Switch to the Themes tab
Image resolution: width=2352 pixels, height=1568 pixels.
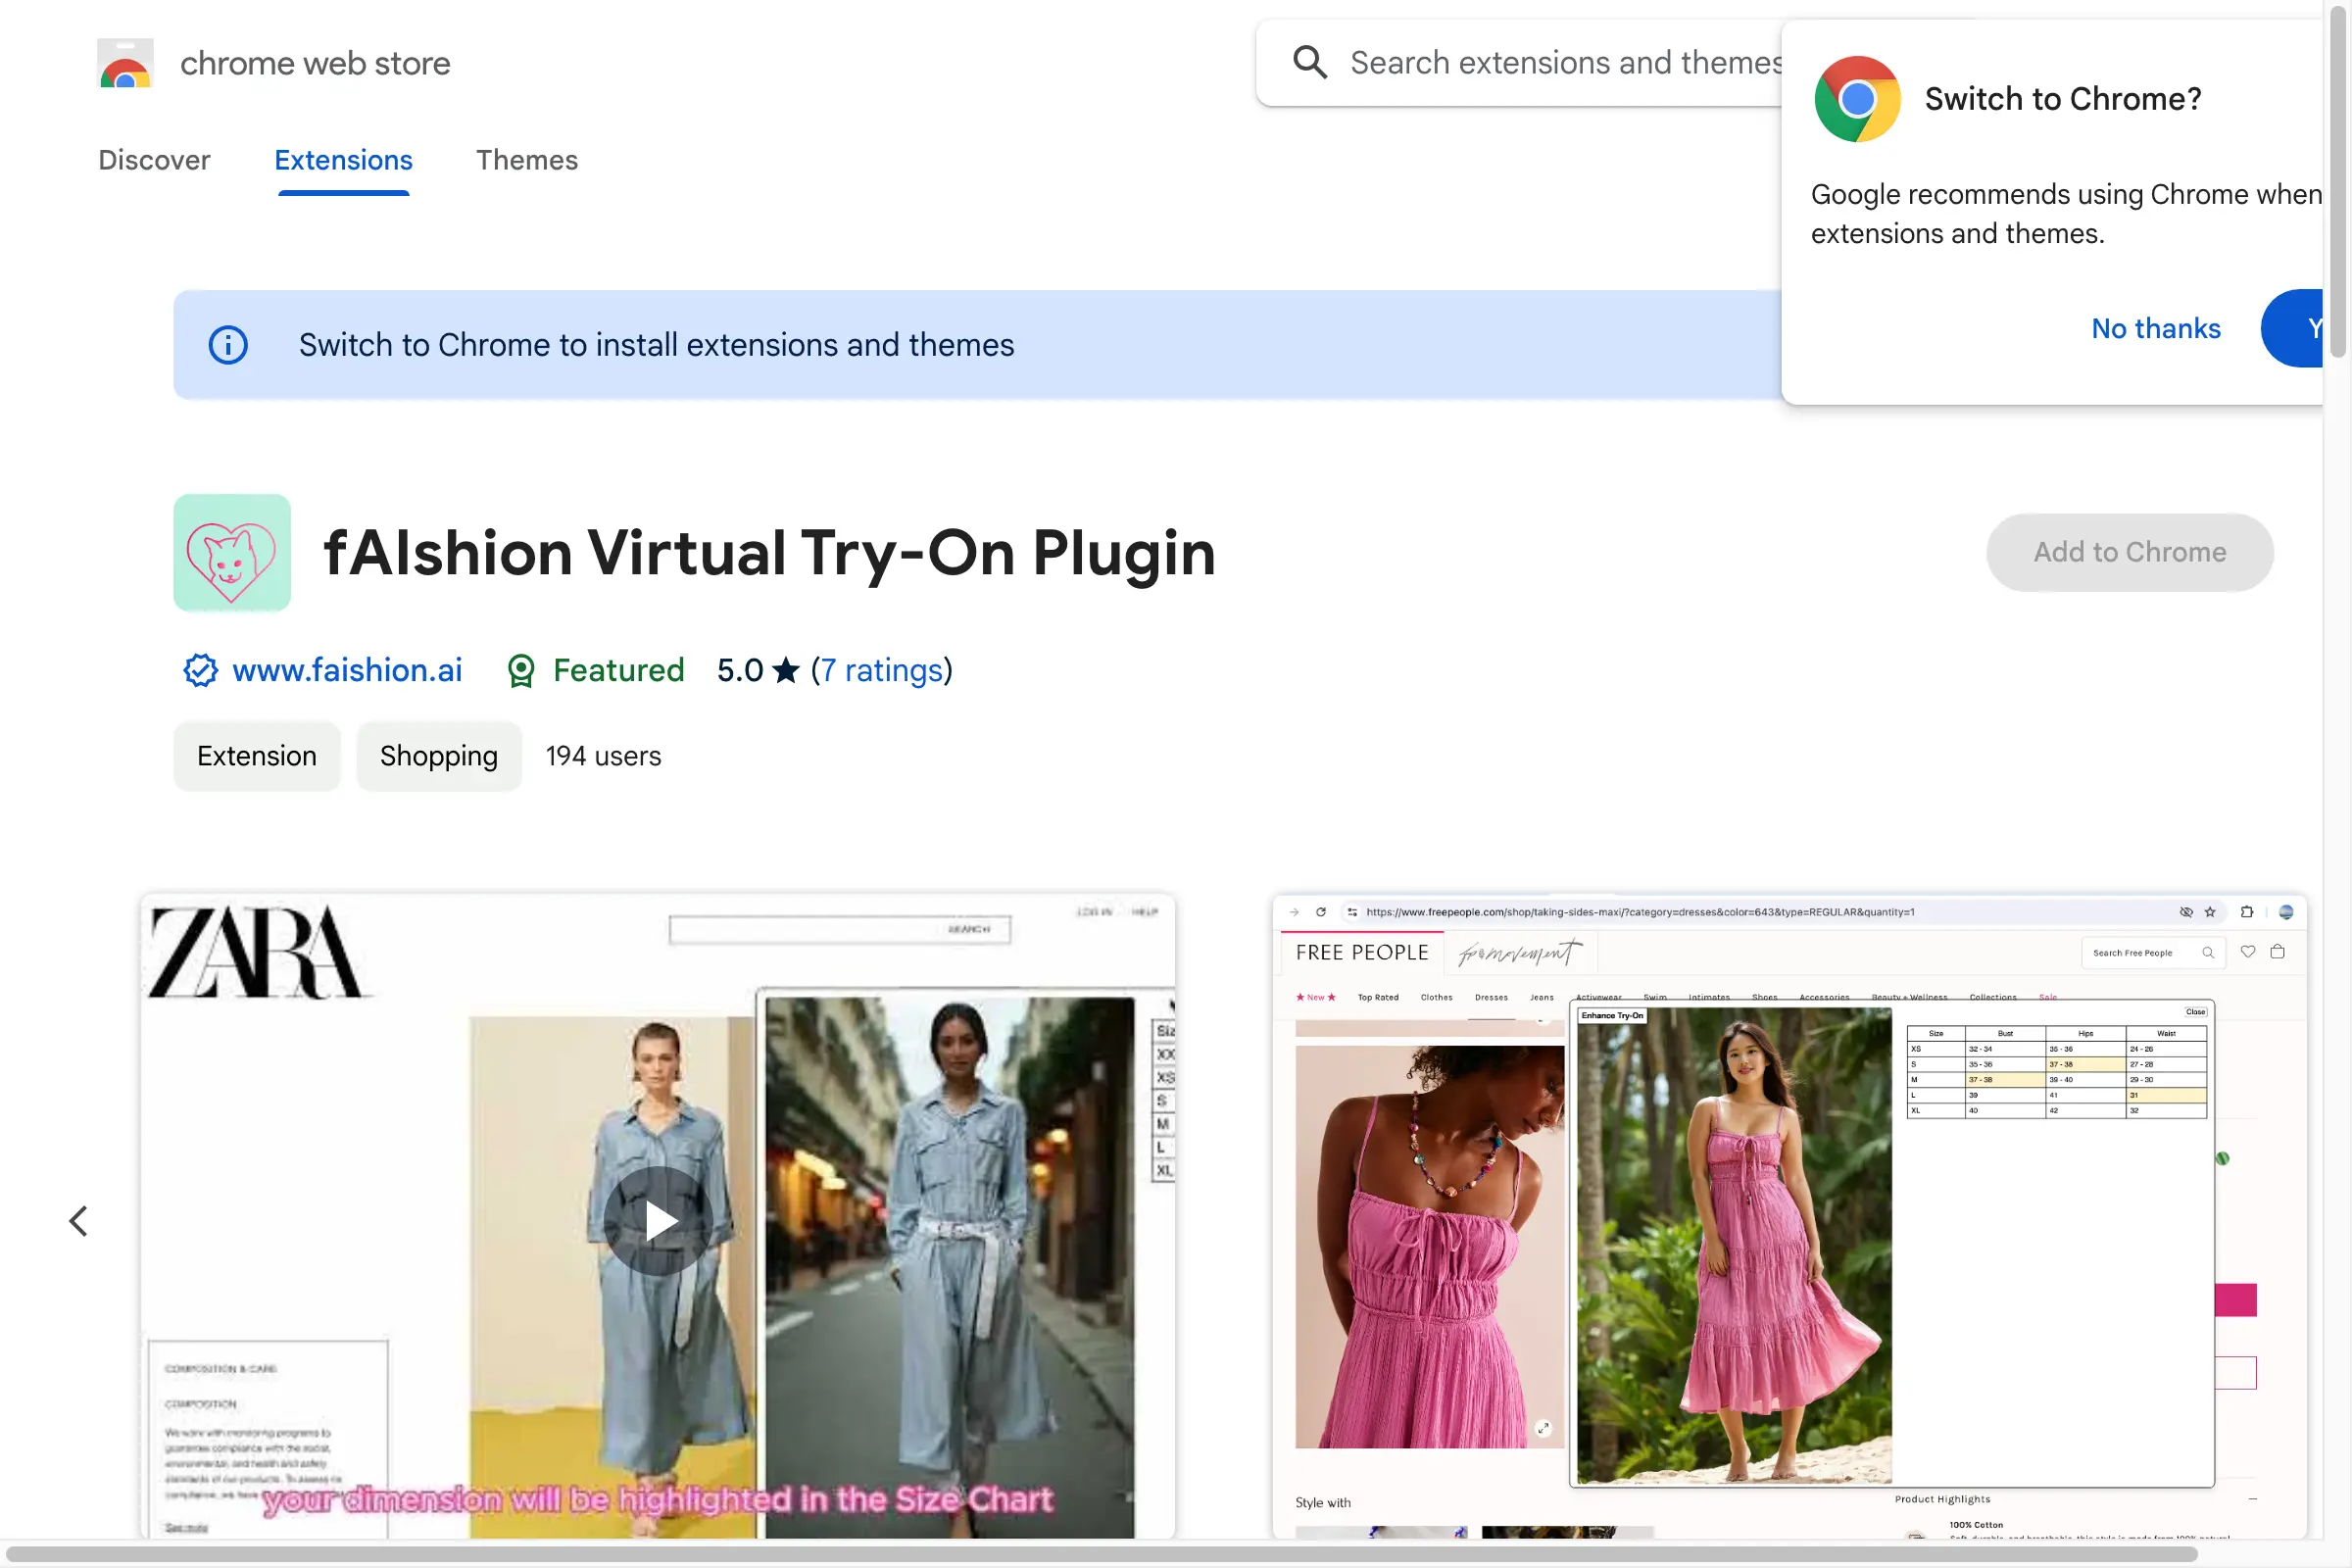[527, 160]
